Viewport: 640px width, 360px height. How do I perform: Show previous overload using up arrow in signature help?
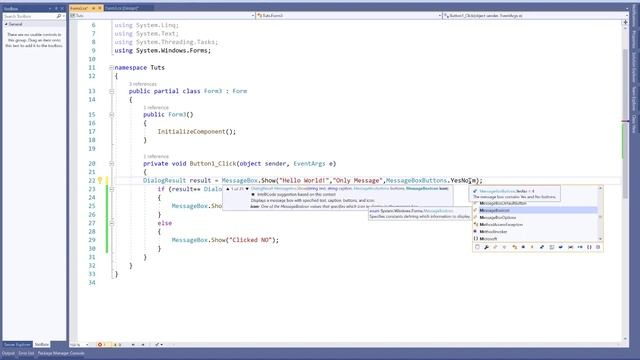click(x=228, y=189)
